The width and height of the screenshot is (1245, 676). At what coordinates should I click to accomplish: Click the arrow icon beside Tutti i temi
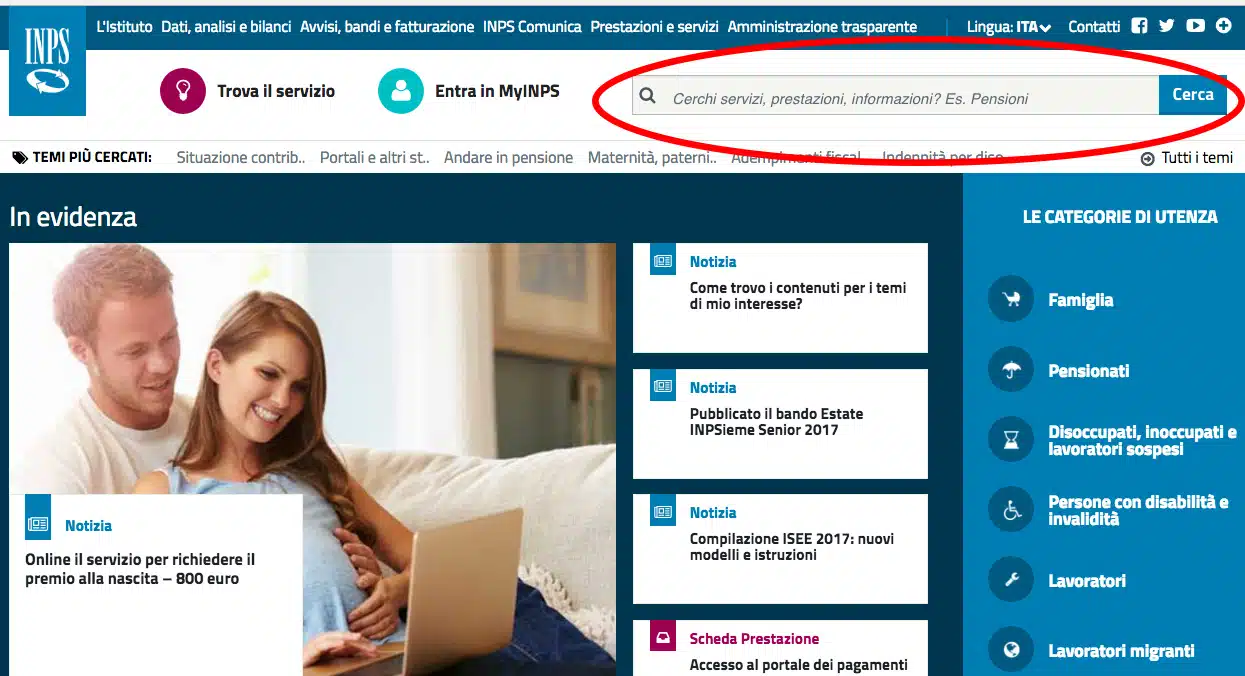pos(1148,158)
